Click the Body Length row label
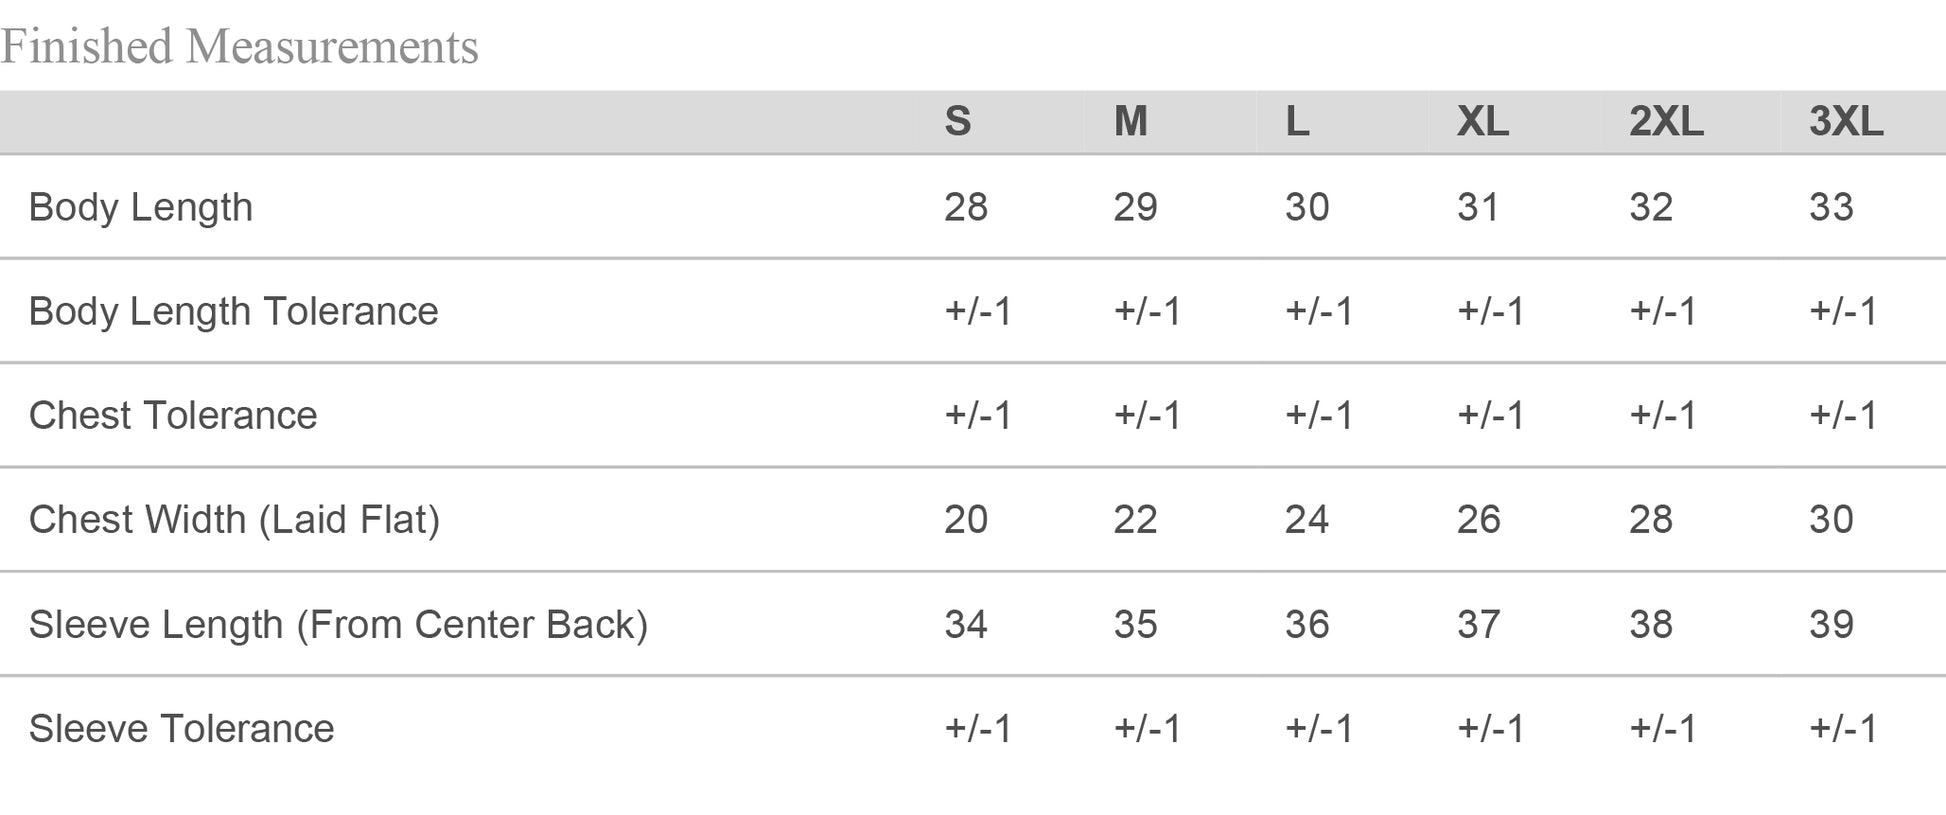The image size is (1946, 815). [141, 207]
